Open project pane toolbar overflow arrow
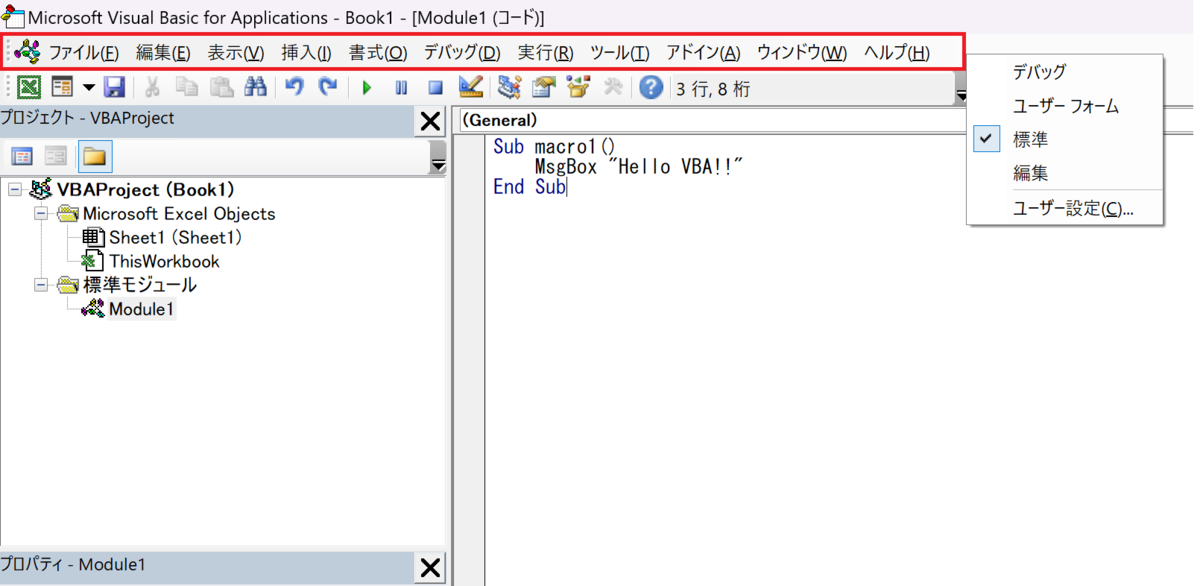This screenshot has width=1200, height=586. coord(438,159)
